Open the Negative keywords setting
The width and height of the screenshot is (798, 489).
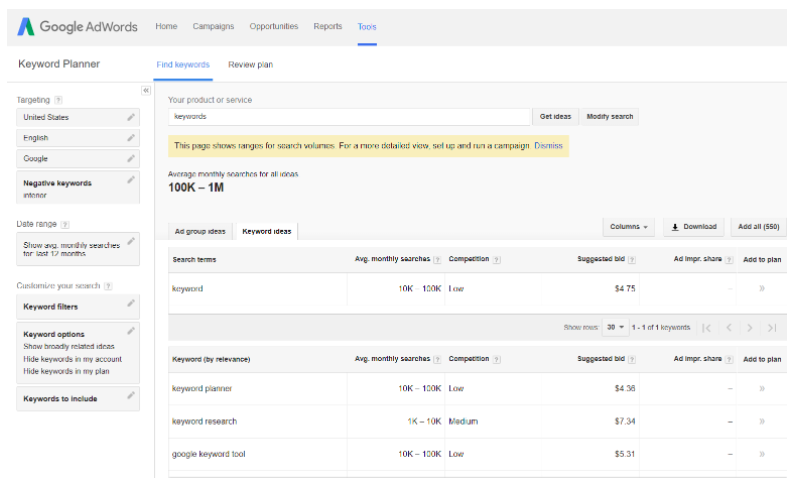pos(78,187)
